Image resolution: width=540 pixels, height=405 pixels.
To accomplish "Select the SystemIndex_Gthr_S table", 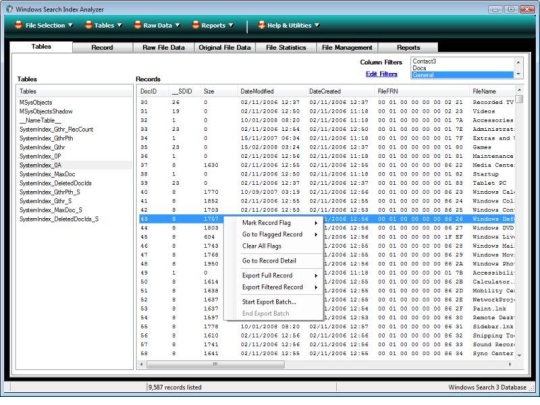I will coord(45,201).
